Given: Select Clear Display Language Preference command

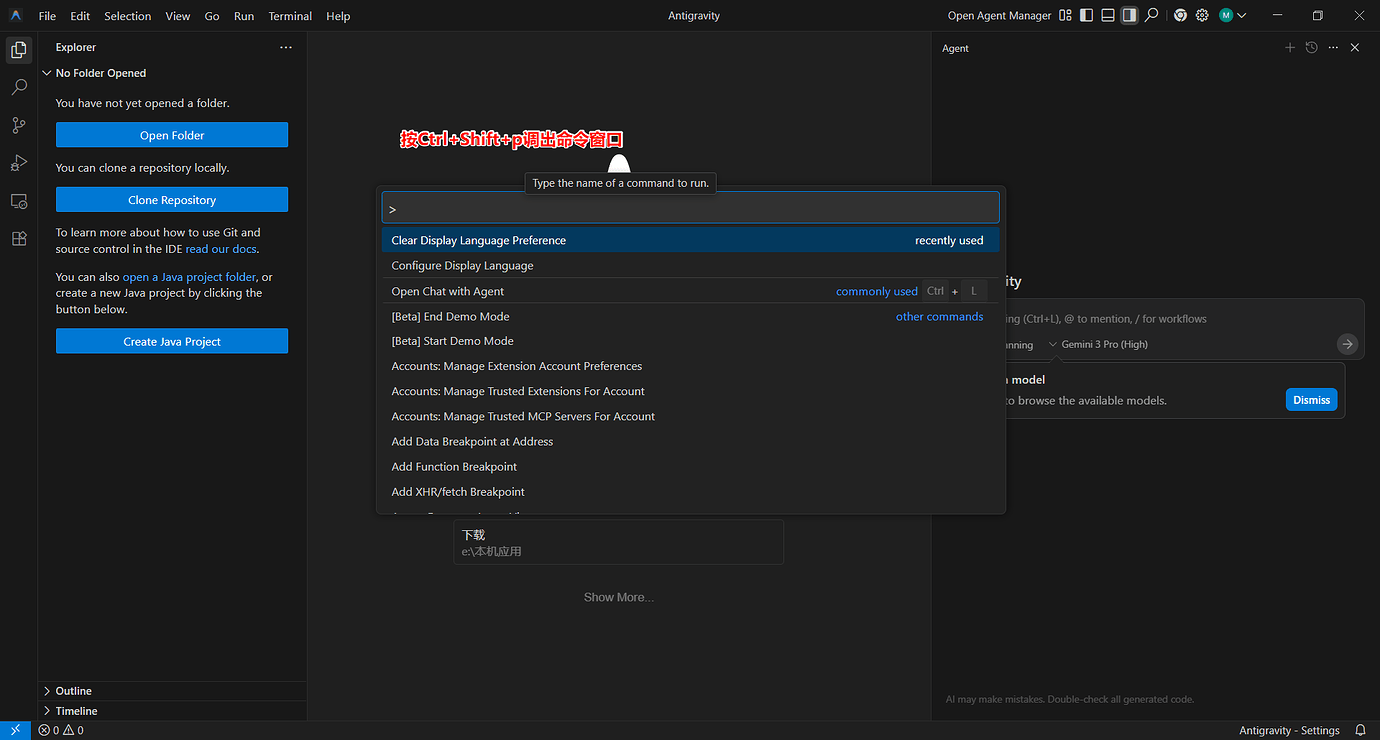Looking at the screenshot, I should (x=690, y=240).
